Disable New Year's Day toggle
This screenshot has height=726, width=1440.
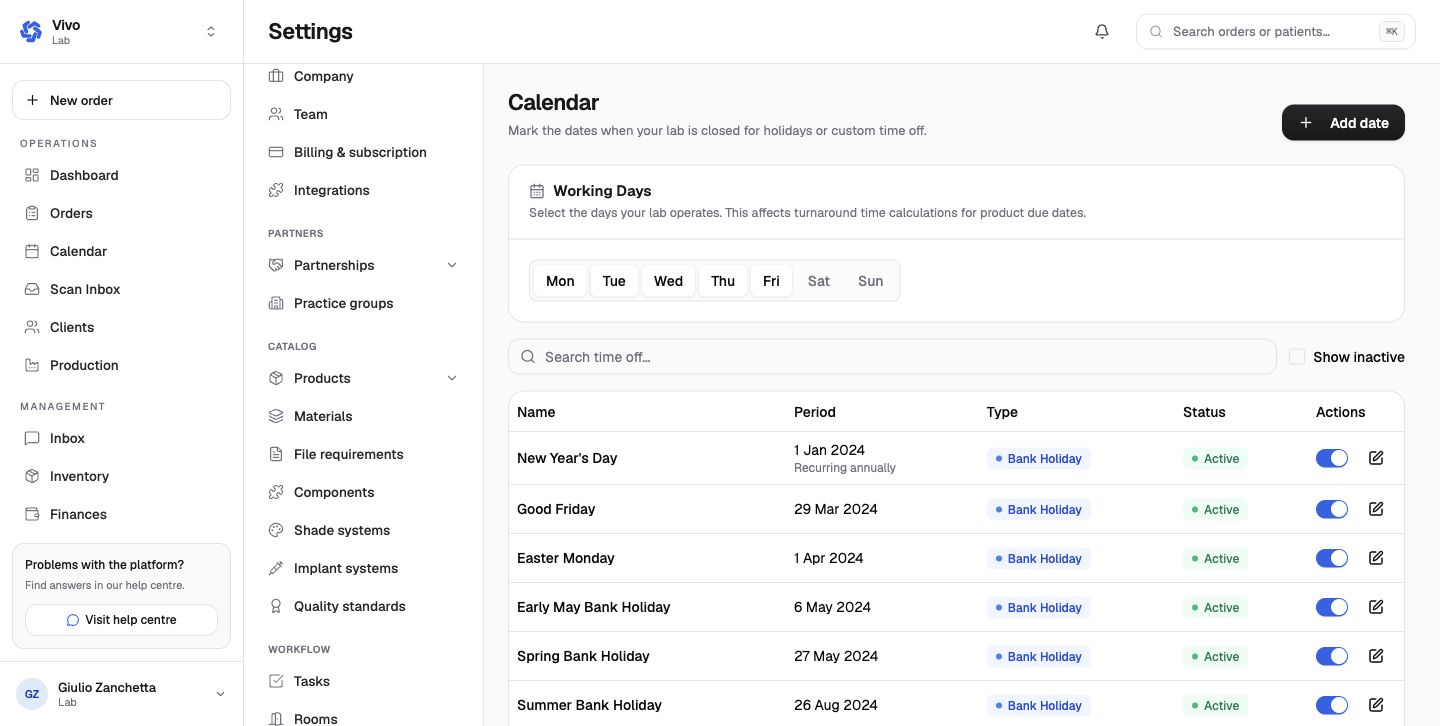tap(1332, 458)
